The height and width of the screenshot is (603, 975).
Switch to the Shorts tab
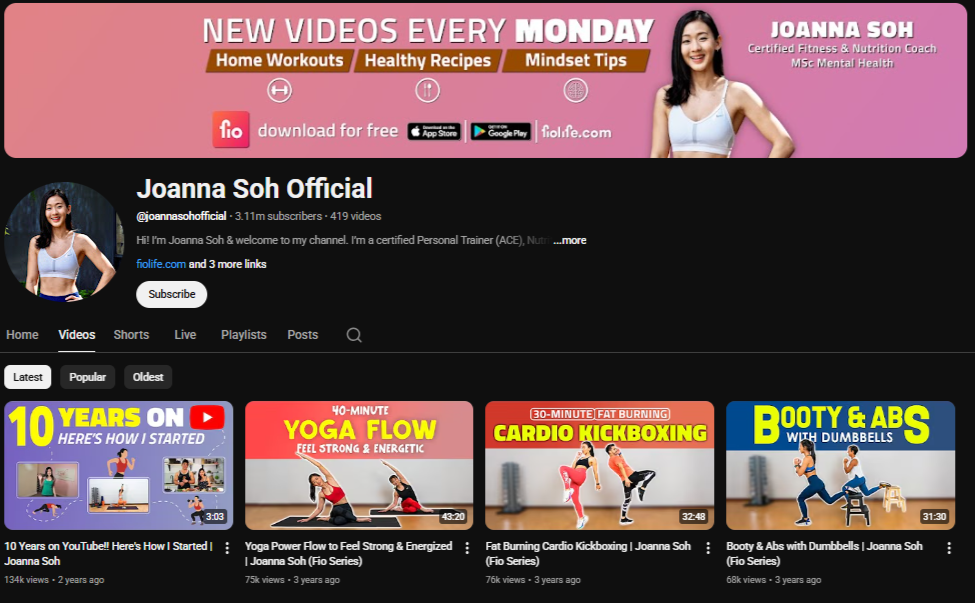tap(131, 335)
